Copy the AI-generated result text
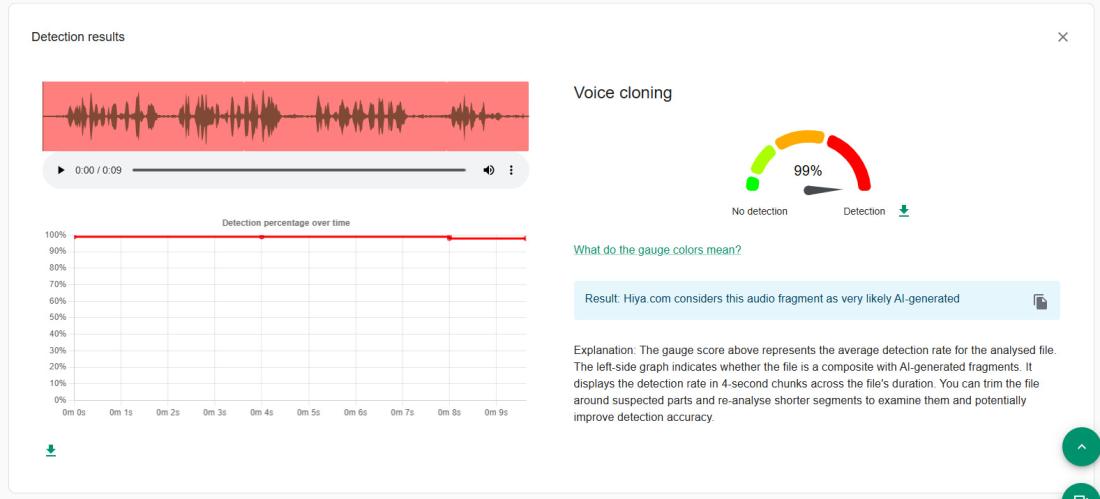Viewport: 1100px width, 499px height. [1040, 301]
